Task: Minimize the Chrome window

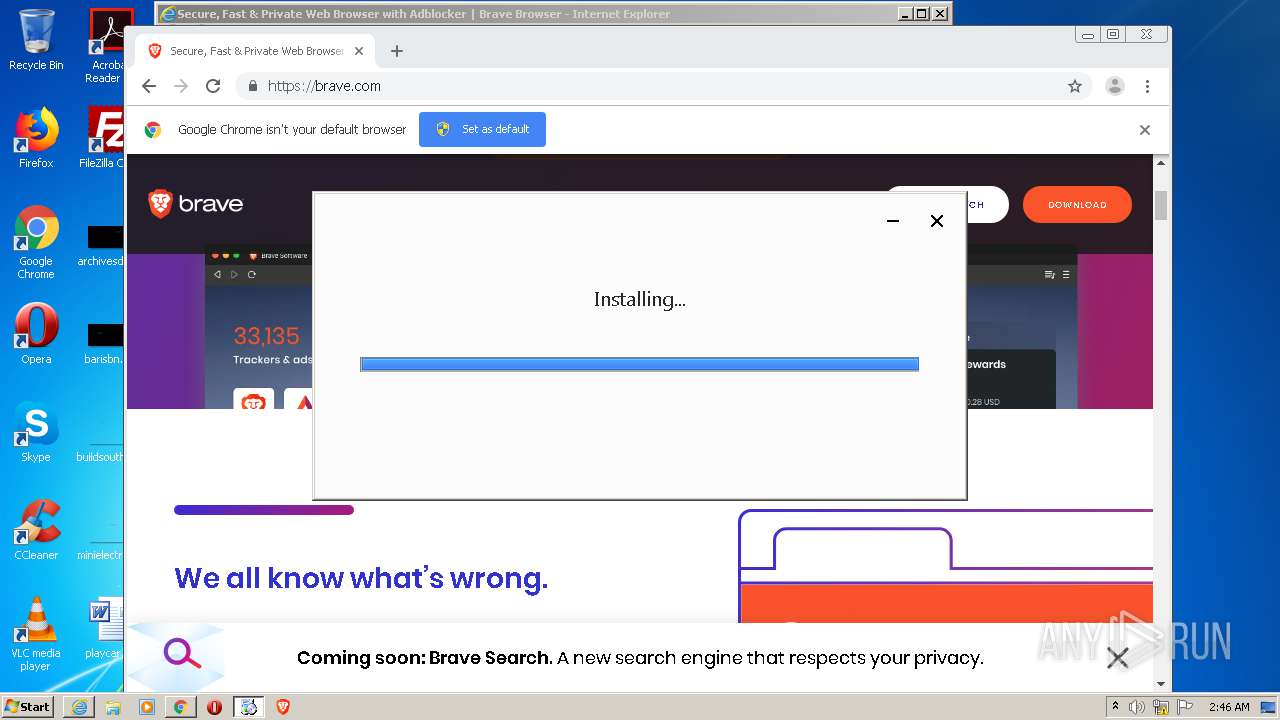Action: tap(1087, 34)
